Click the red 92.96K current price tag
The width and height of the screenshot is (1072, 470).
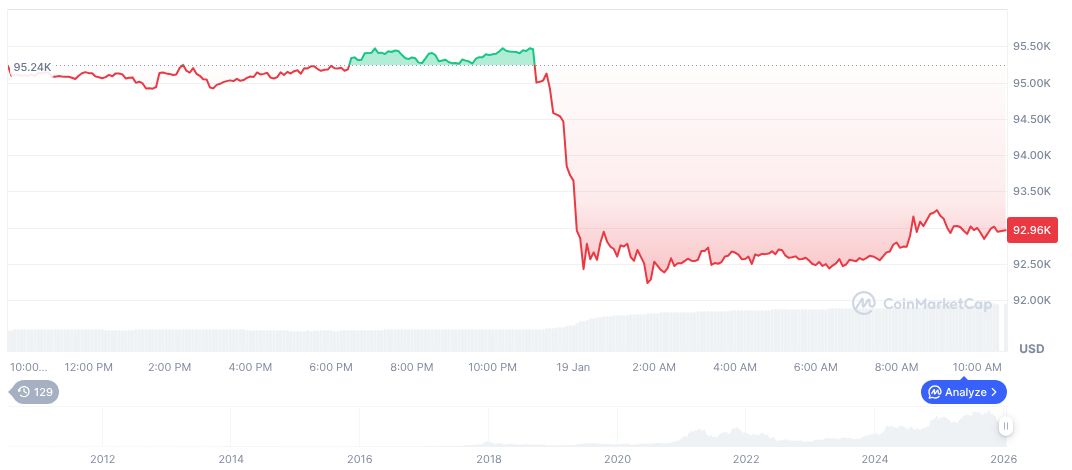coord(1031,230)
